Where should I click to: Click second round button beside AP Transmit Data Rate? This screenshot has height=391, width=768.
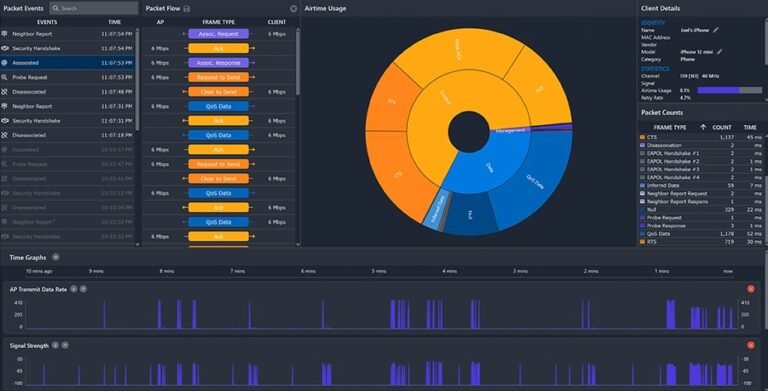click(83, 289)
